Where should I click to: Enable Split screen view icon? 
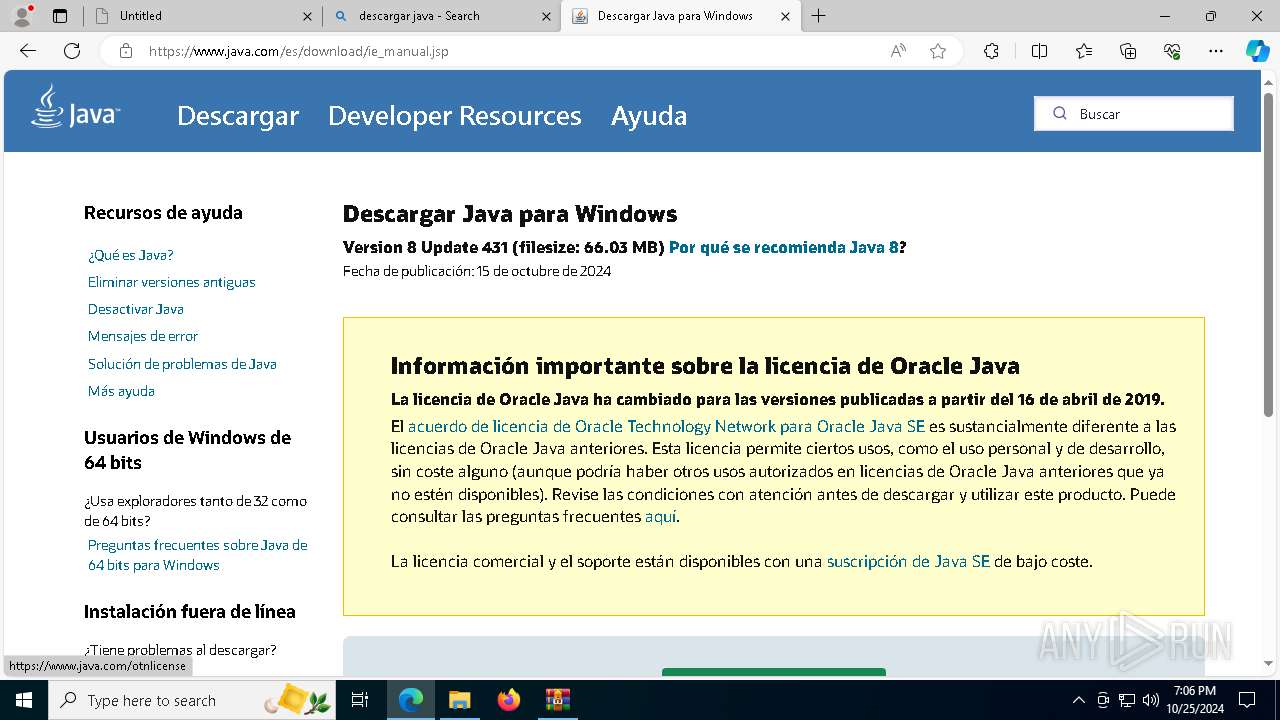point(1039,51)
